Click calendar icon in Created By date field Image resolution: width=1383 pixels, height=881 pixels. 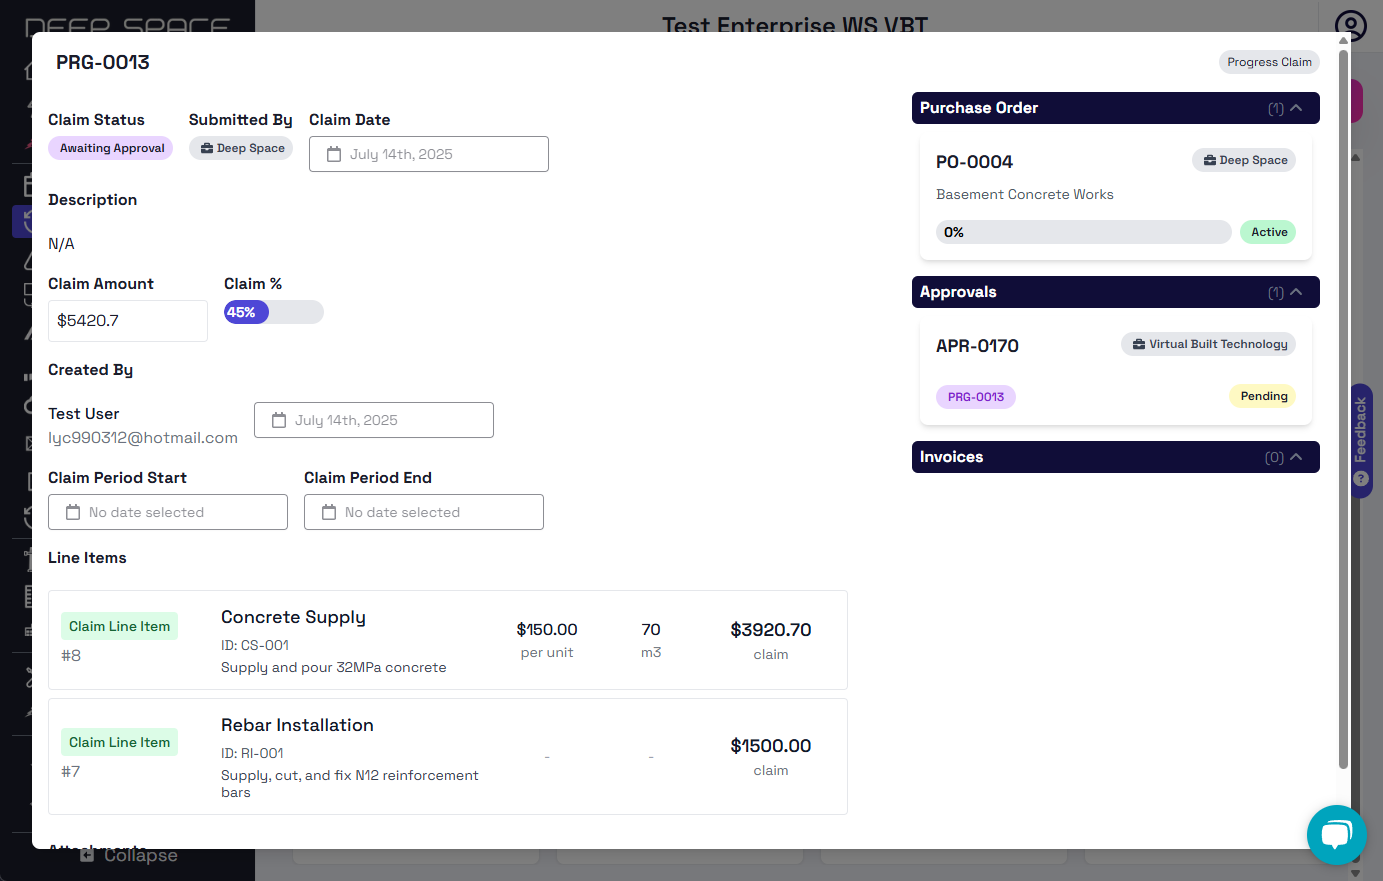pos(279,420)
